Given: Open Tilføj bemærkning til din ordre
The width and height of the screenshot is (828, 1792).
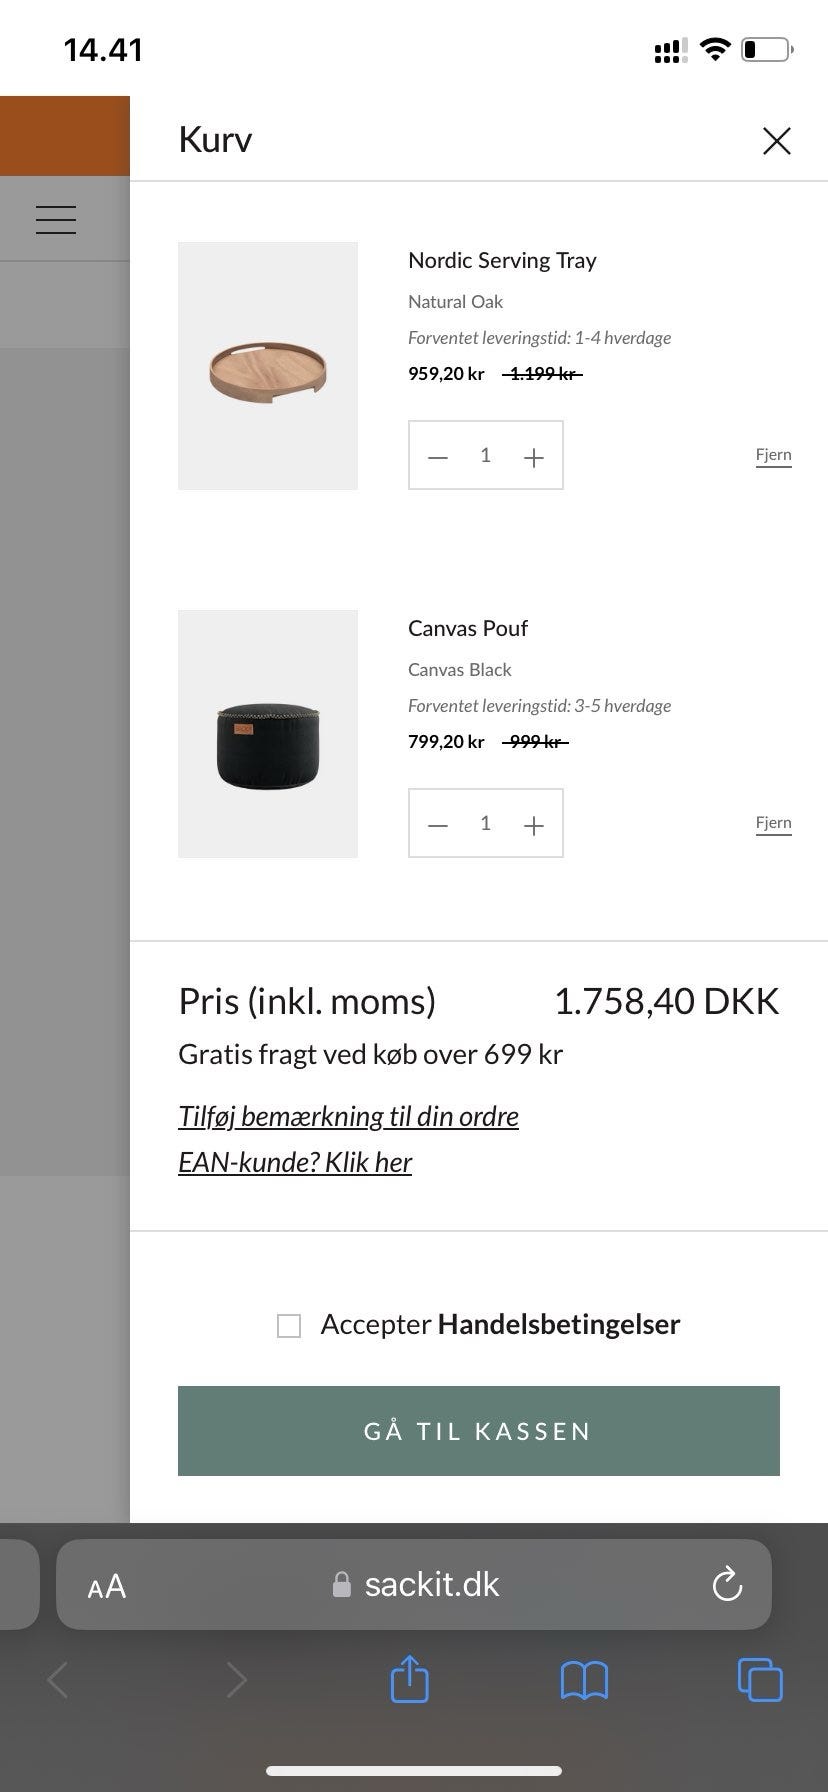Looking at the screenshot, I should 348,1116.
